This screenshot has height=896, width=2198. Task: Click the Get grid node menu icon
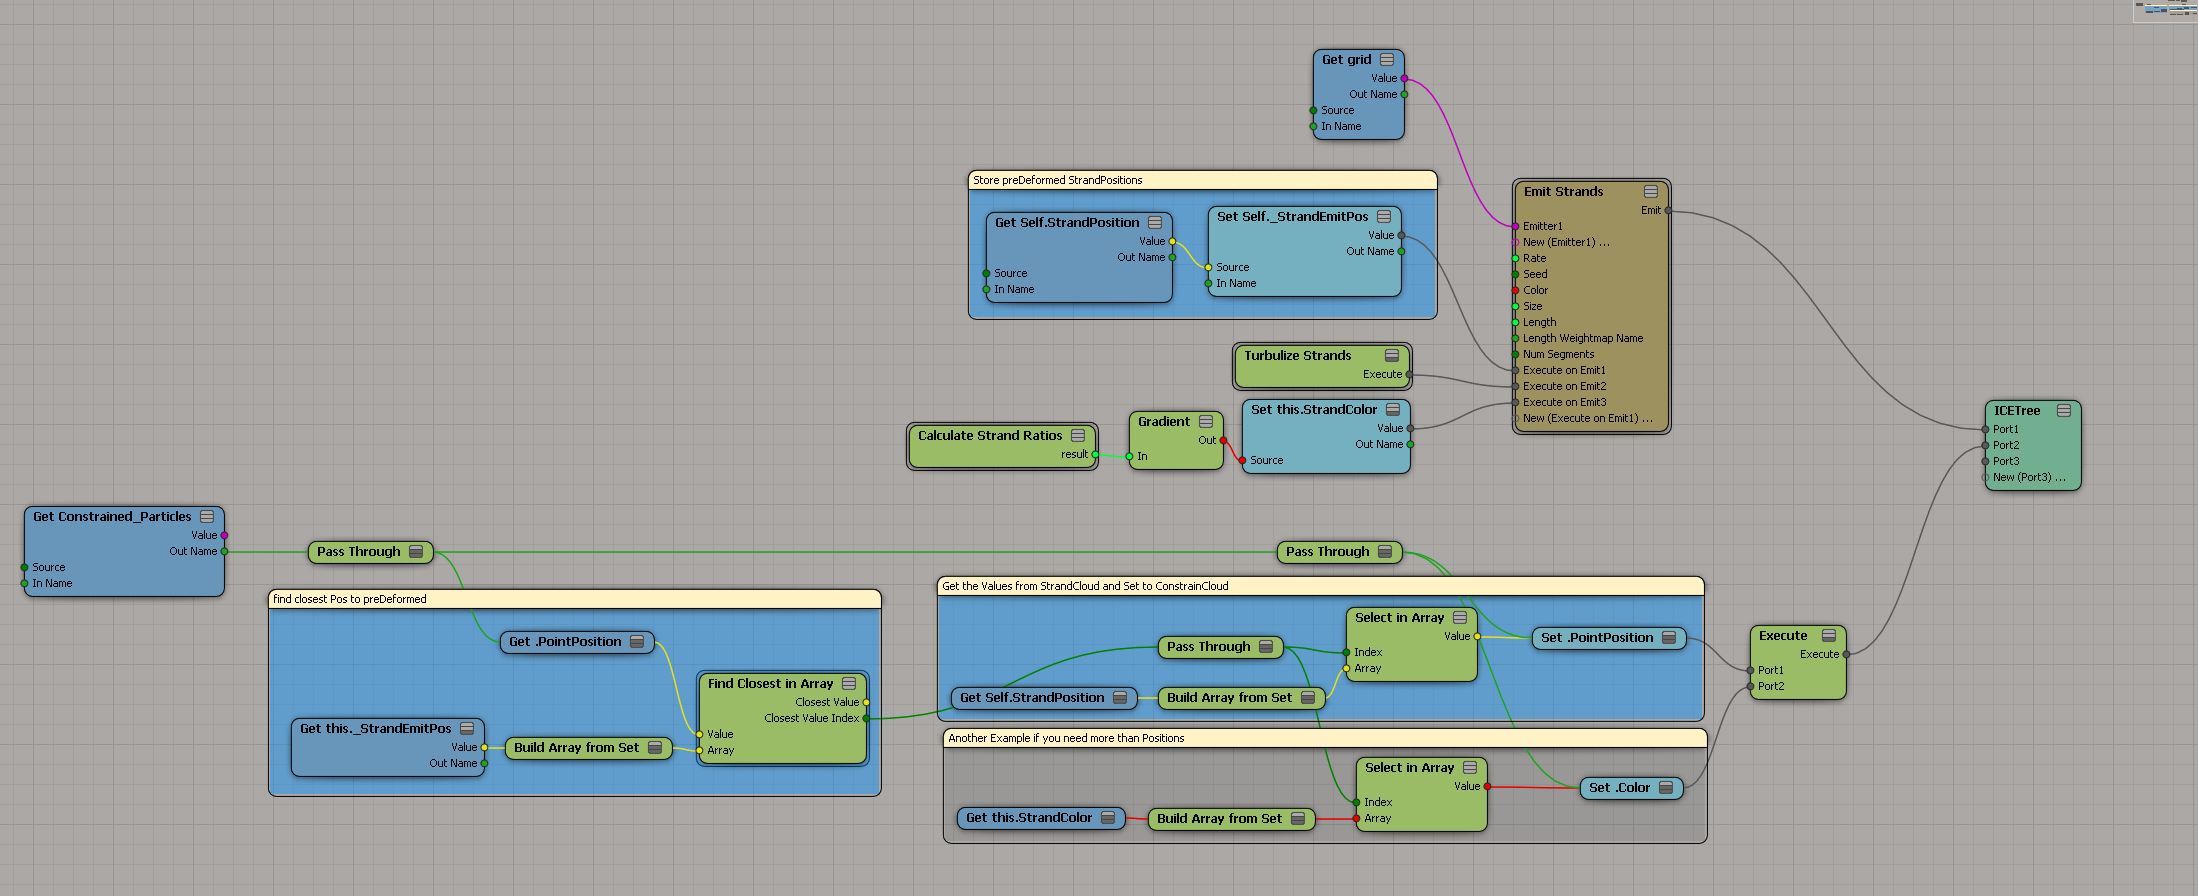(1387, 60)
